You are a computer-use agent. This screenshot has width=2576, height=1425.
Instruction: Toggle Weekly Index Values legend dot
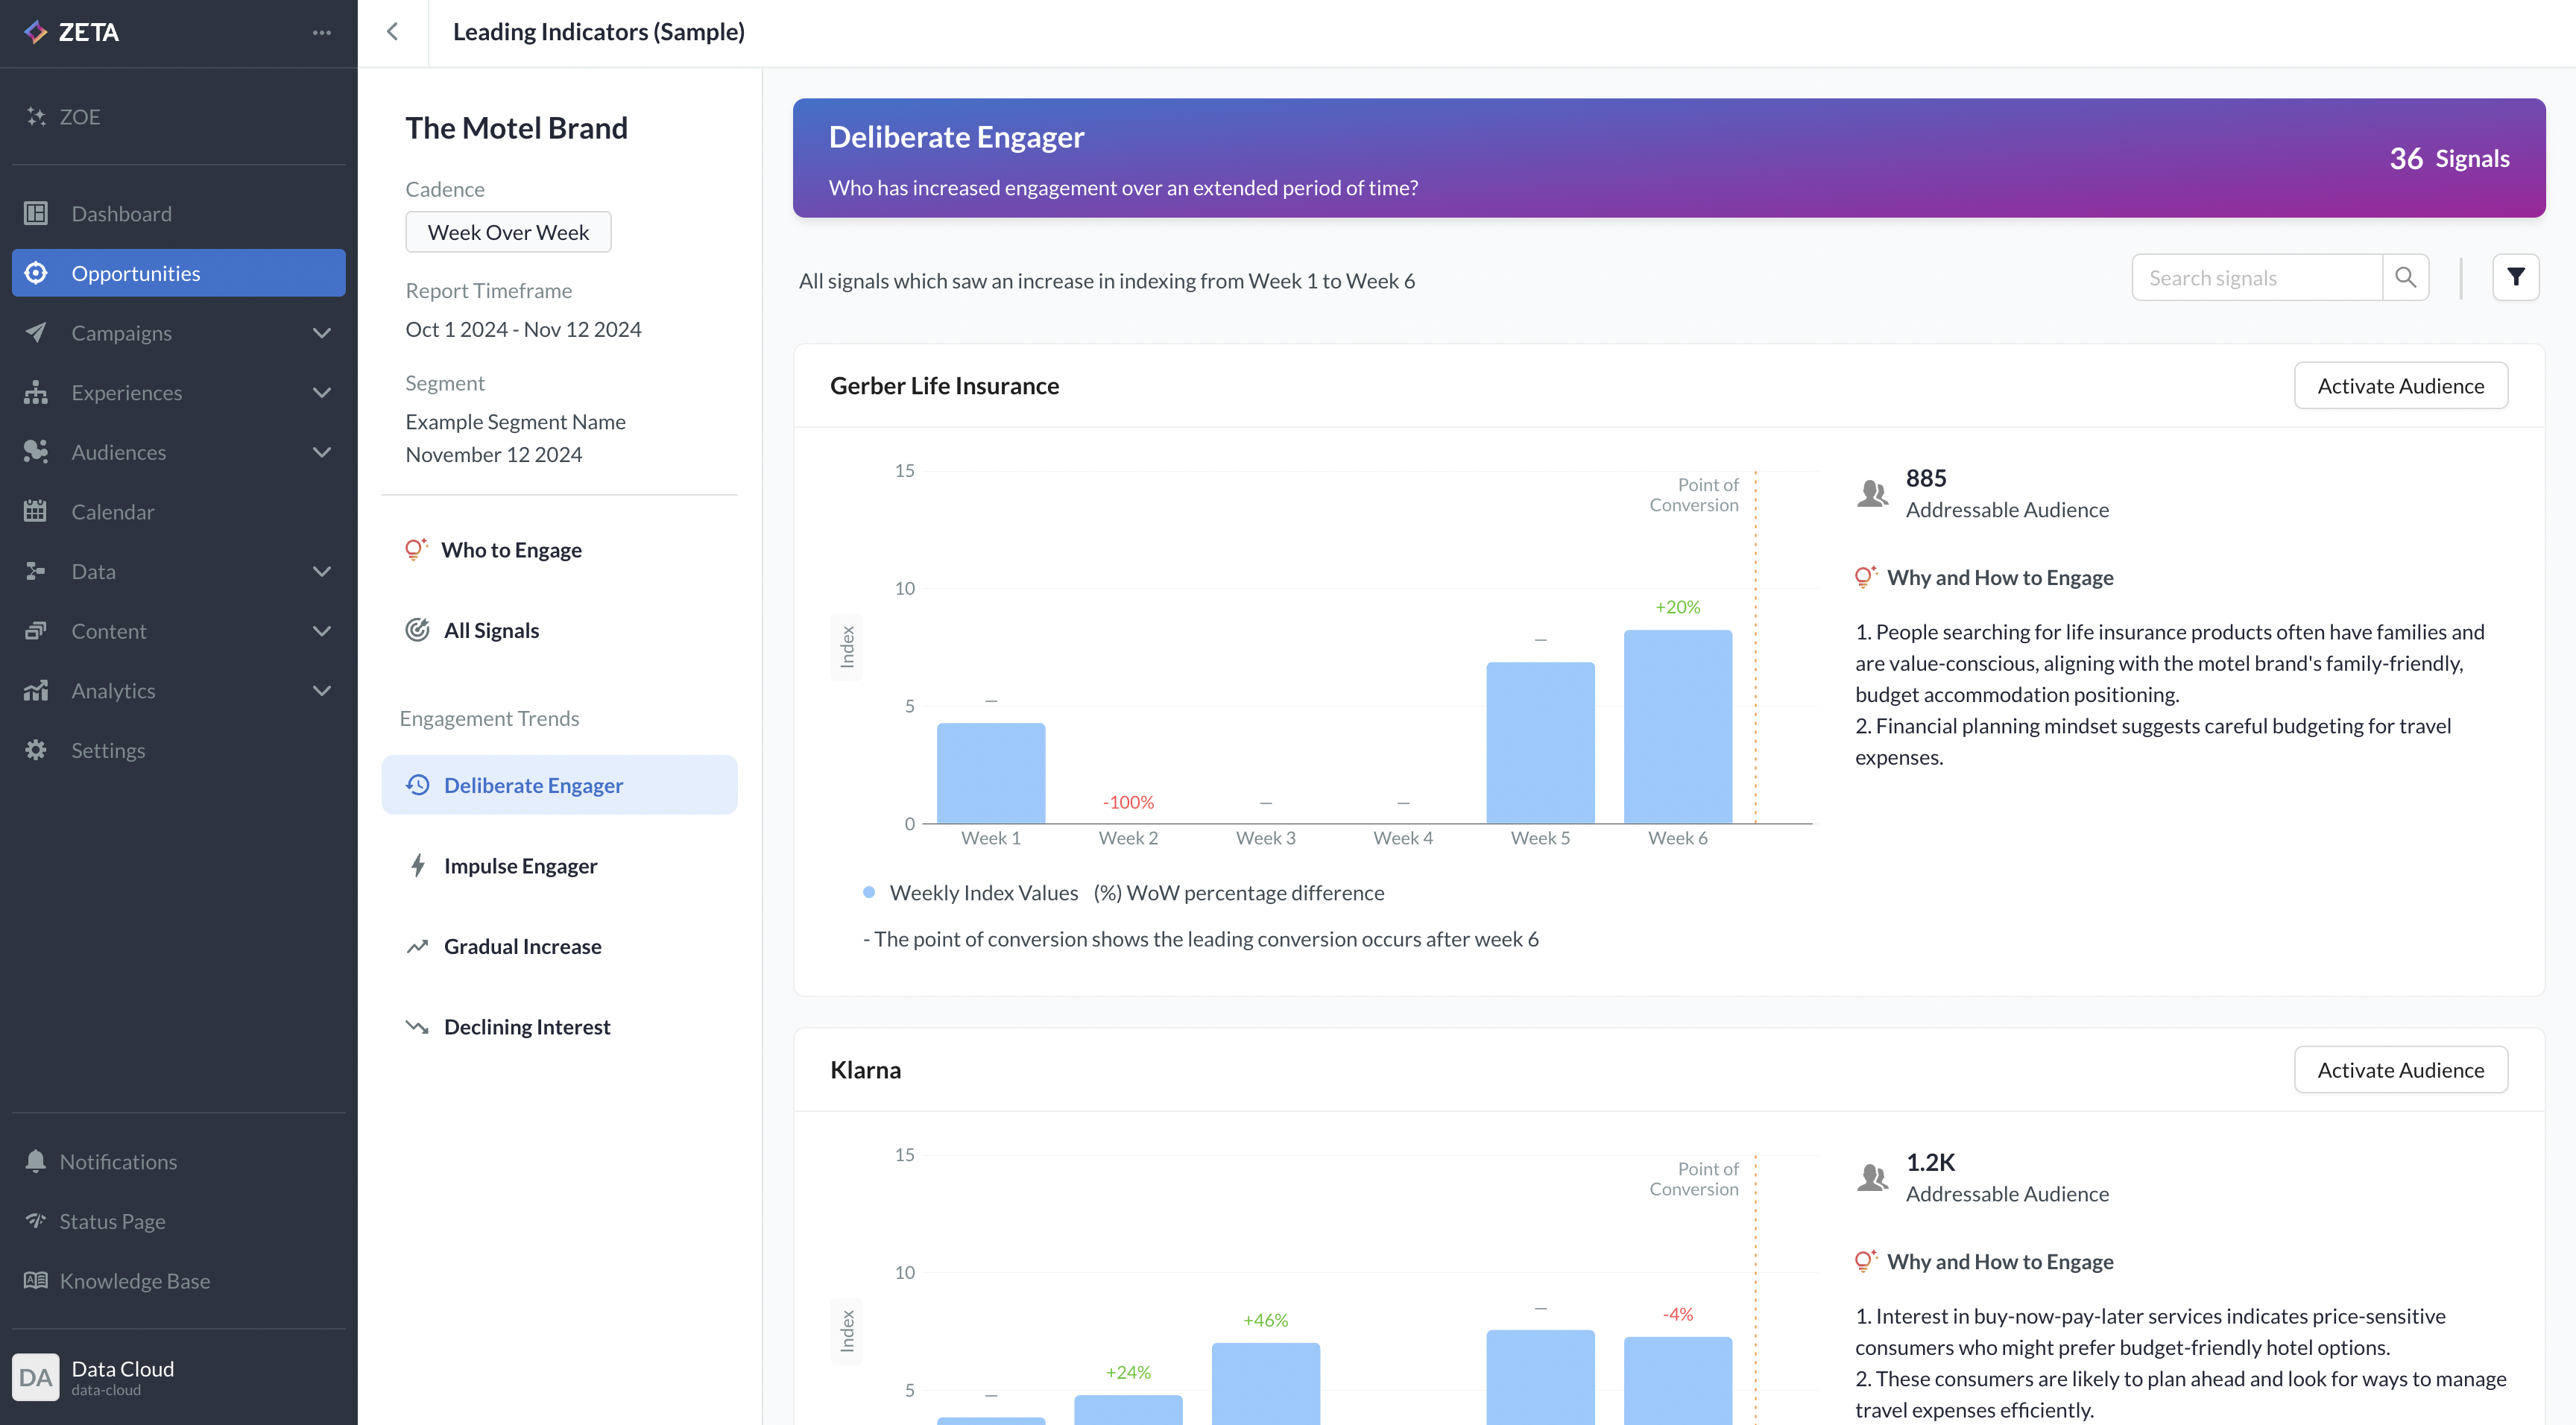click(x=869, y=892)
